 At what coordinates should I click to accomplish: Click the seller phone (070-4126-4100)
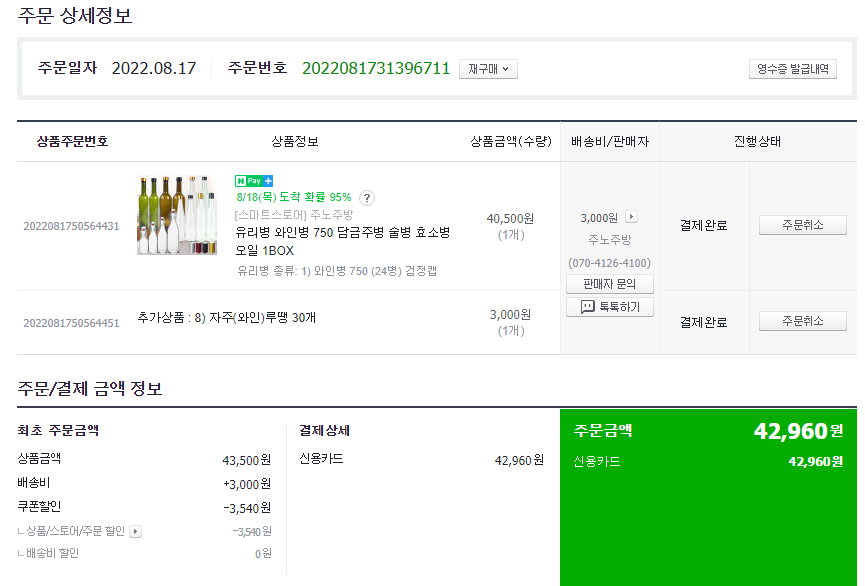click(x=610, y=263)
